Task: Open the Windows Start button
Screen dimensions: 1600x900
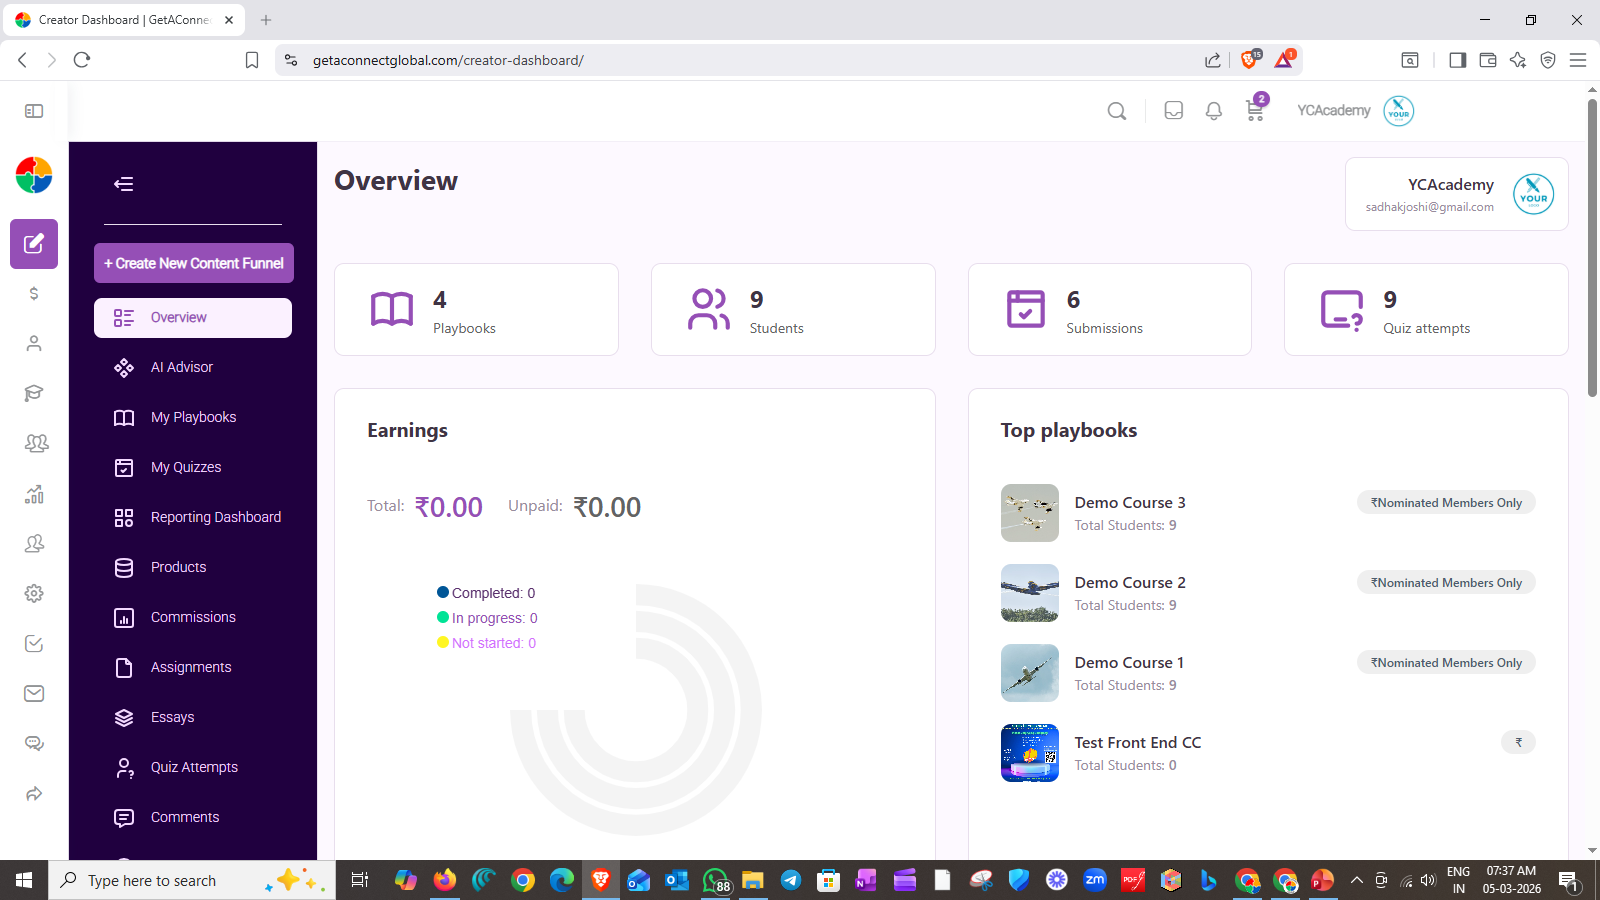Action: [24, 880]
